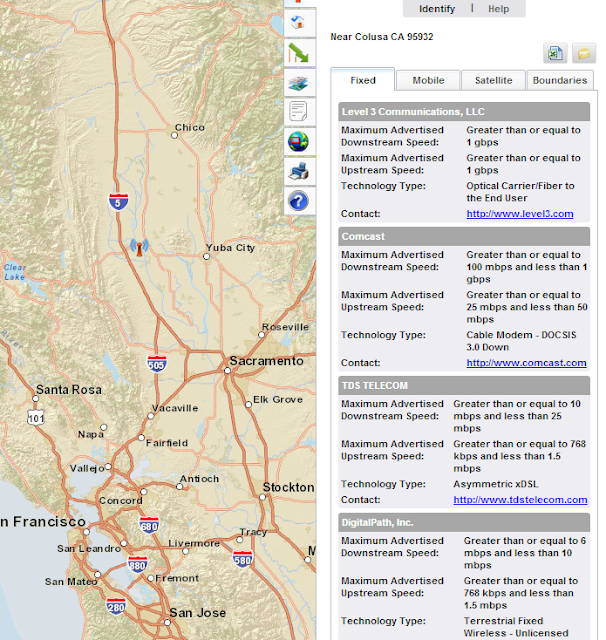Click Stockton label on map
This screenshot has height=640, width=606.
[288, 487]
